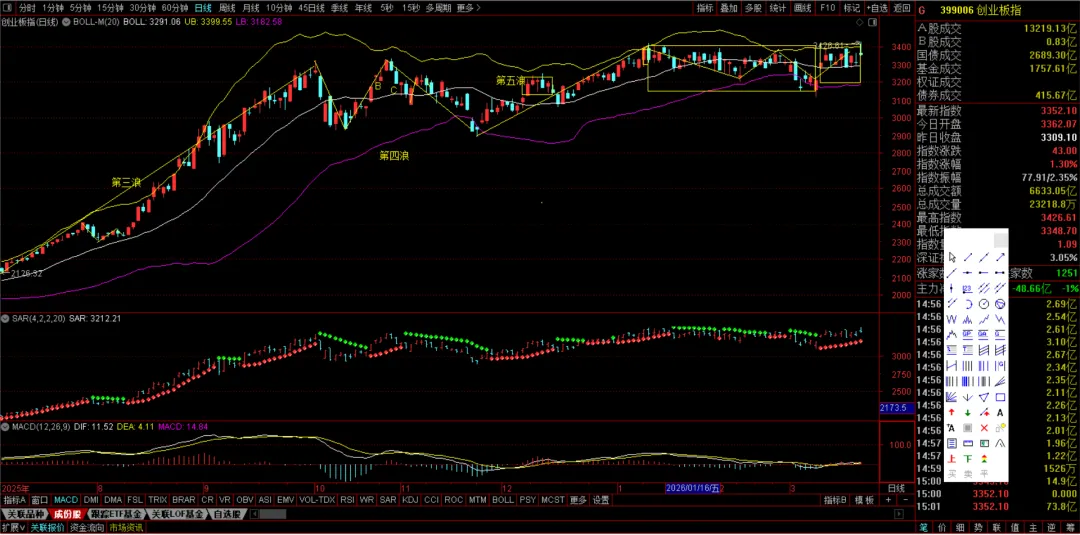
Task: Choose the downward V arrow tool
Action: click(968, 397)
